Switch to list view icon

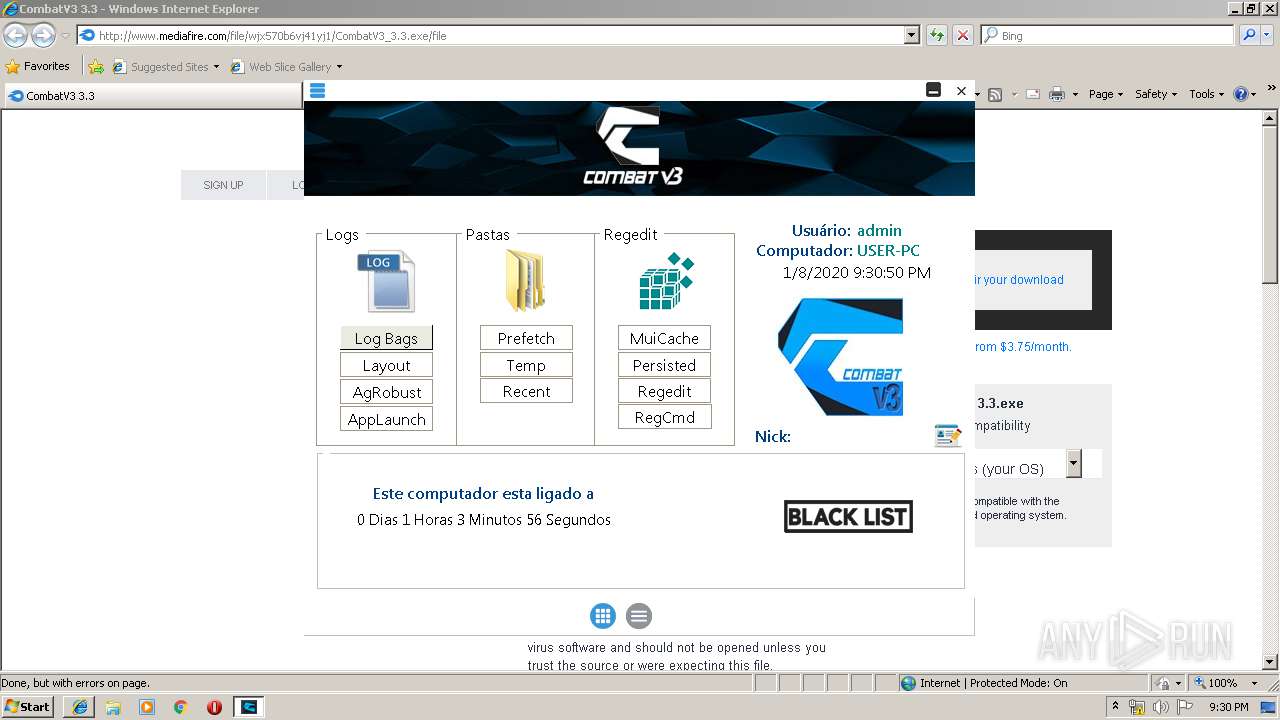point(639,616)
